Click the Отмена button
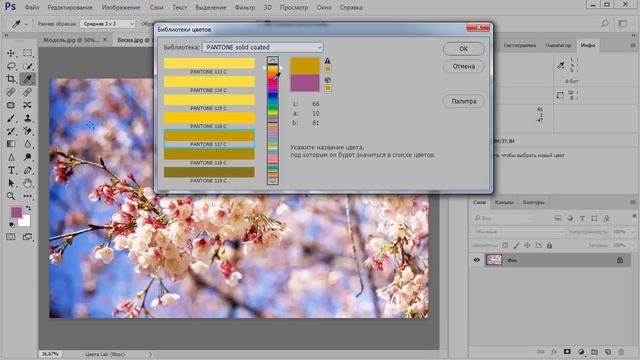The height and width of the screenshot is (360, 640). (464, 66)
